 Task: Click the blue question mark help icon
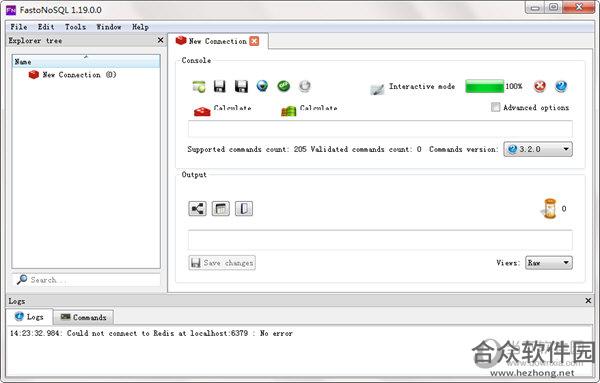coord(561,86)
